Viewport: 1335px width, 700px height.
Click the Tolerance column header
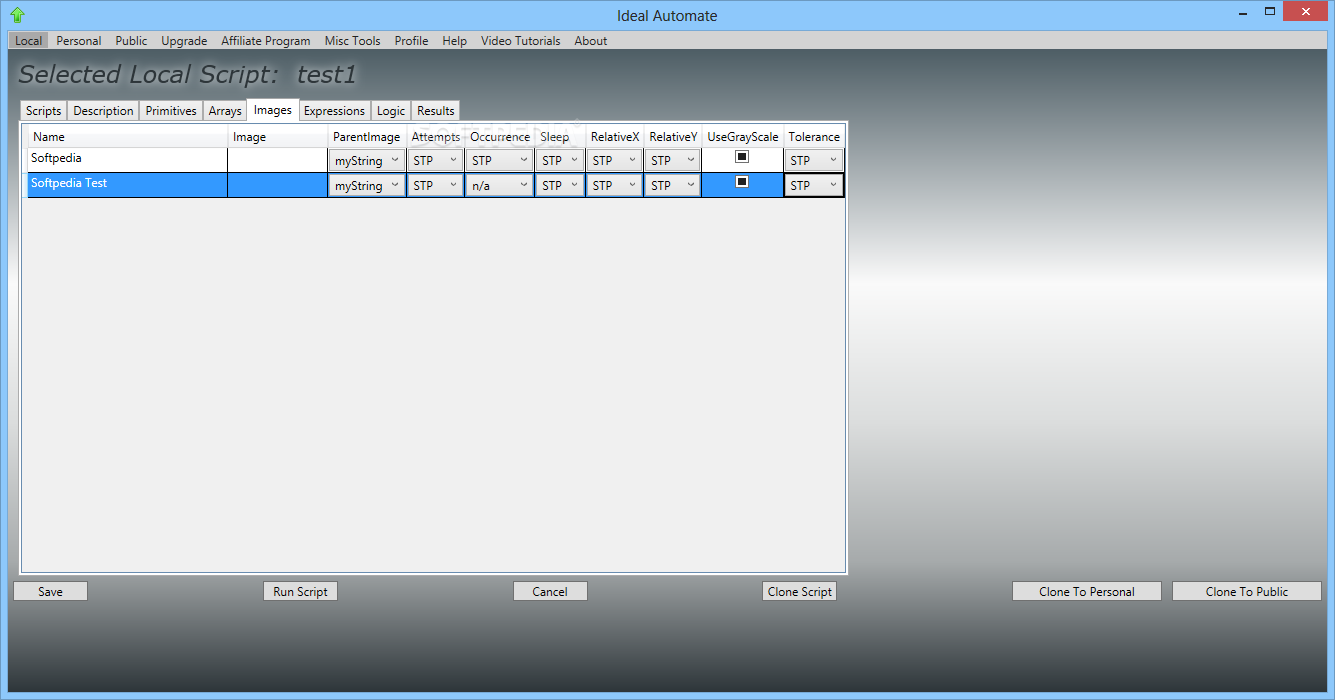pos(814,137)
